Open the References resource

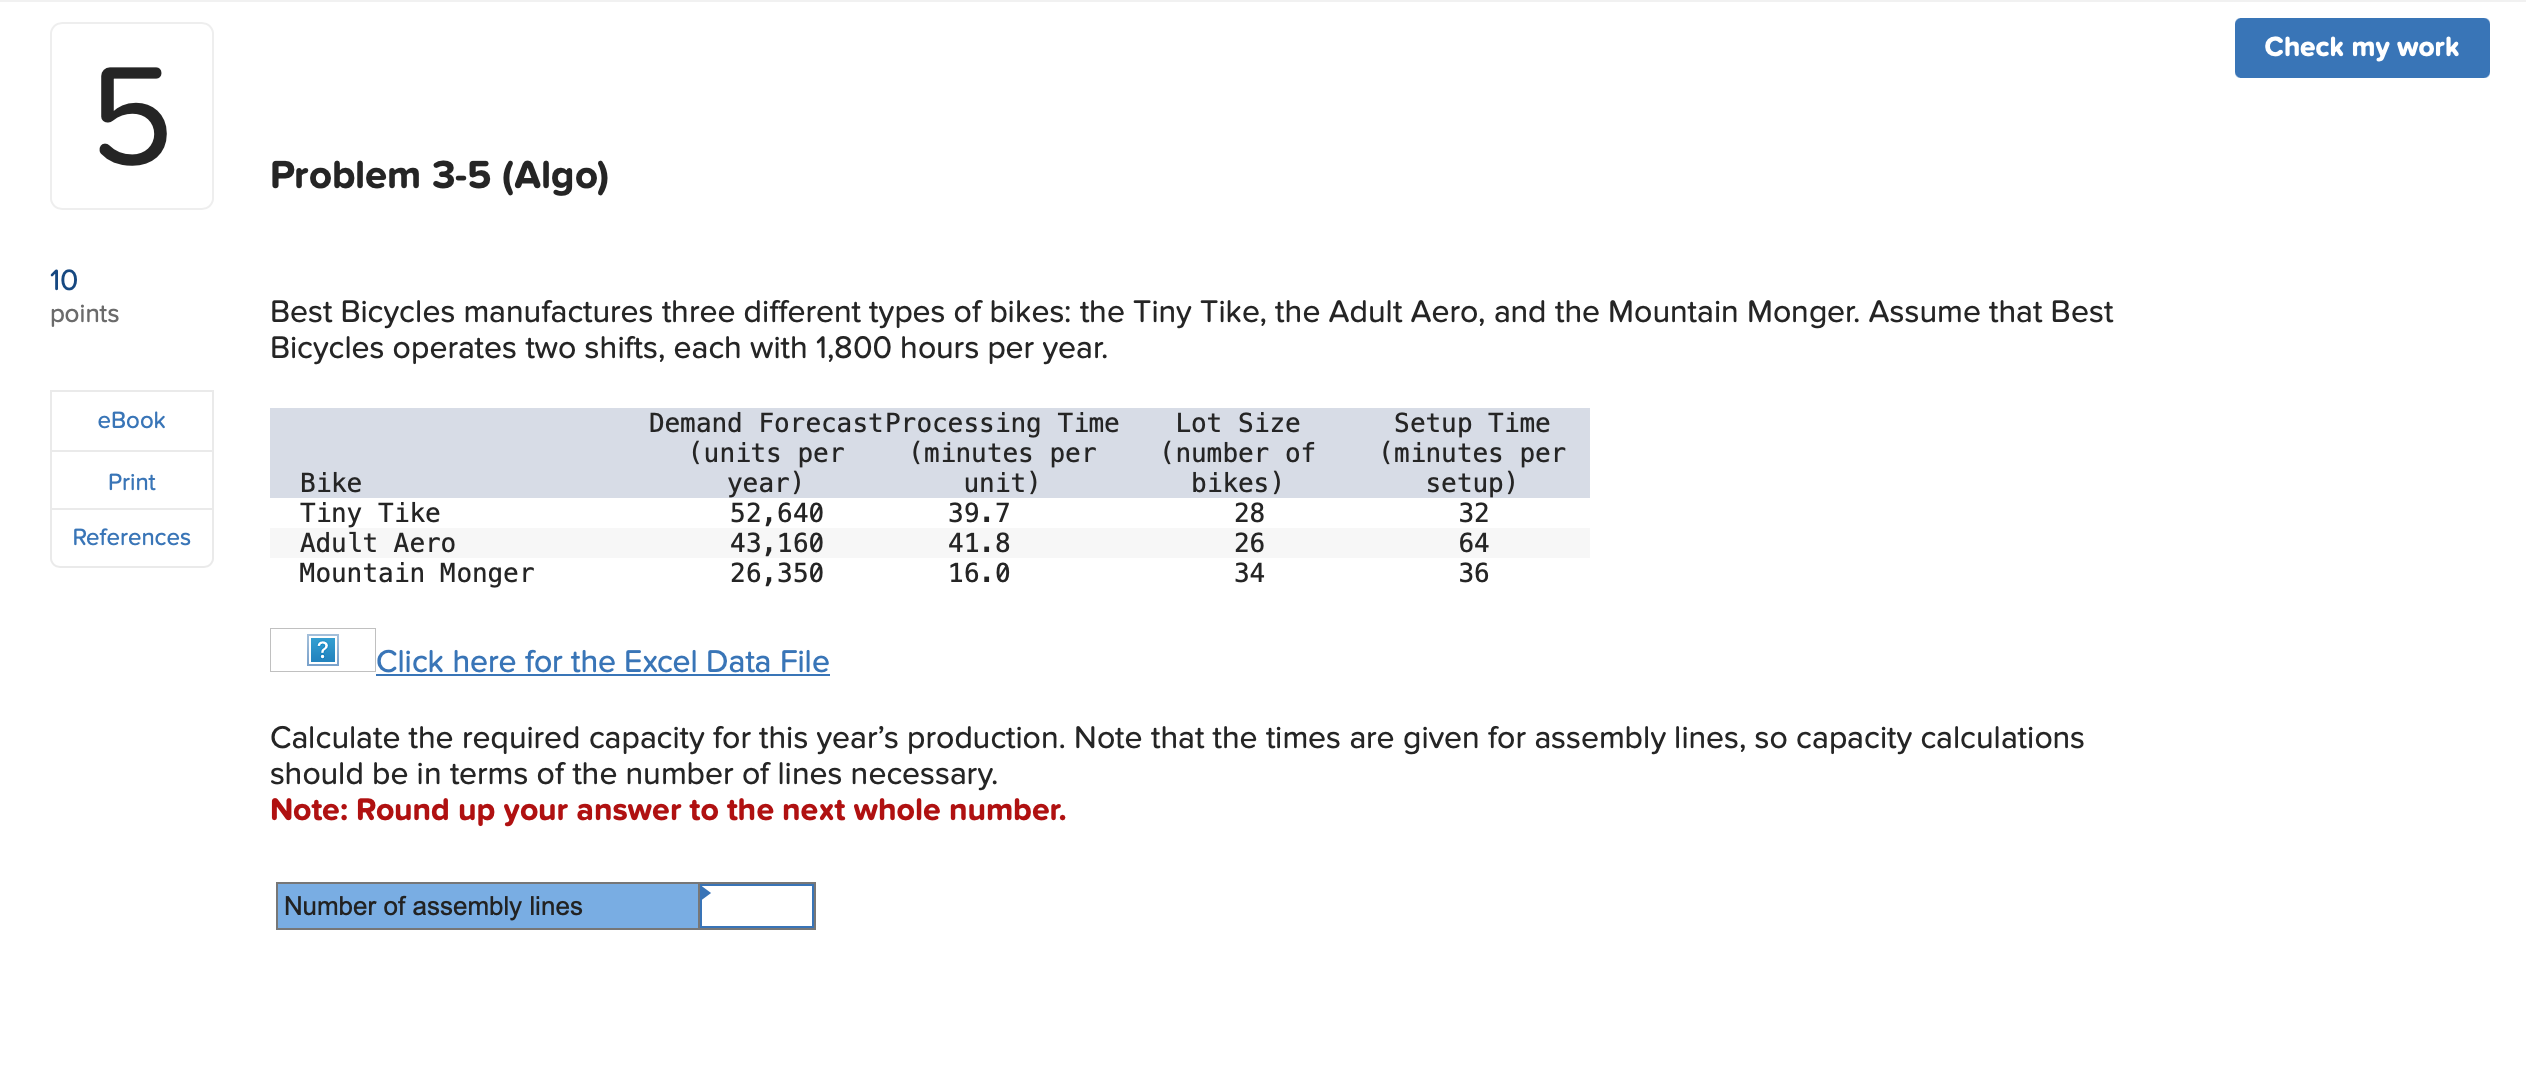[131, 537]
